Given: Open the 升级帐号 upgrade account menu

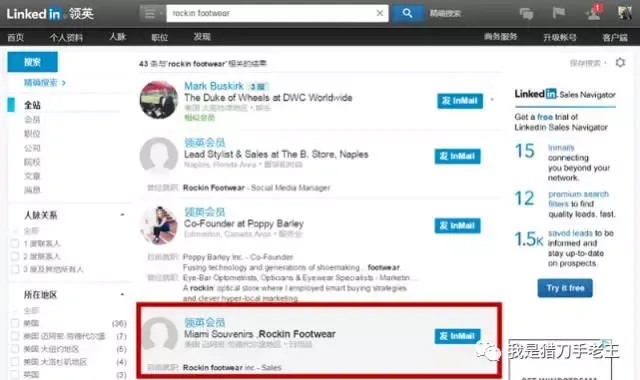Looking at the screenshot, I should 560,38.
